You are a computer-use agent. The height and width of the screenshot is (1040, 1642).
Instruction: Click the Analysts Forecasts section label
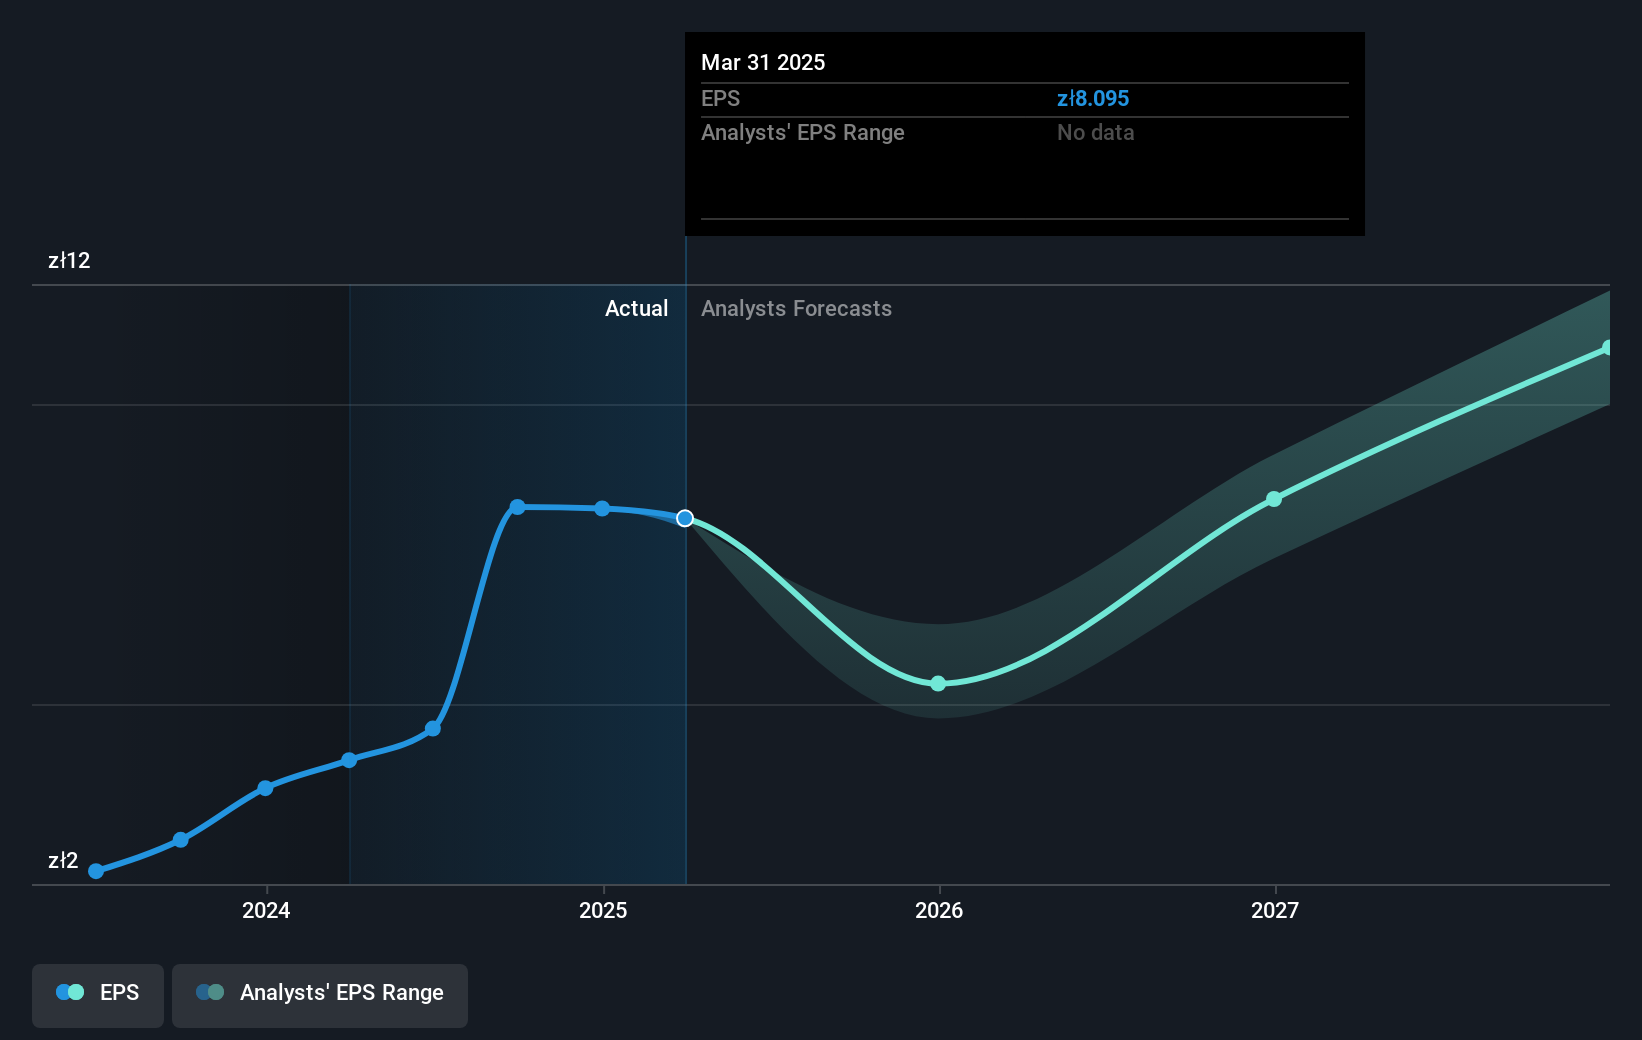796,309
